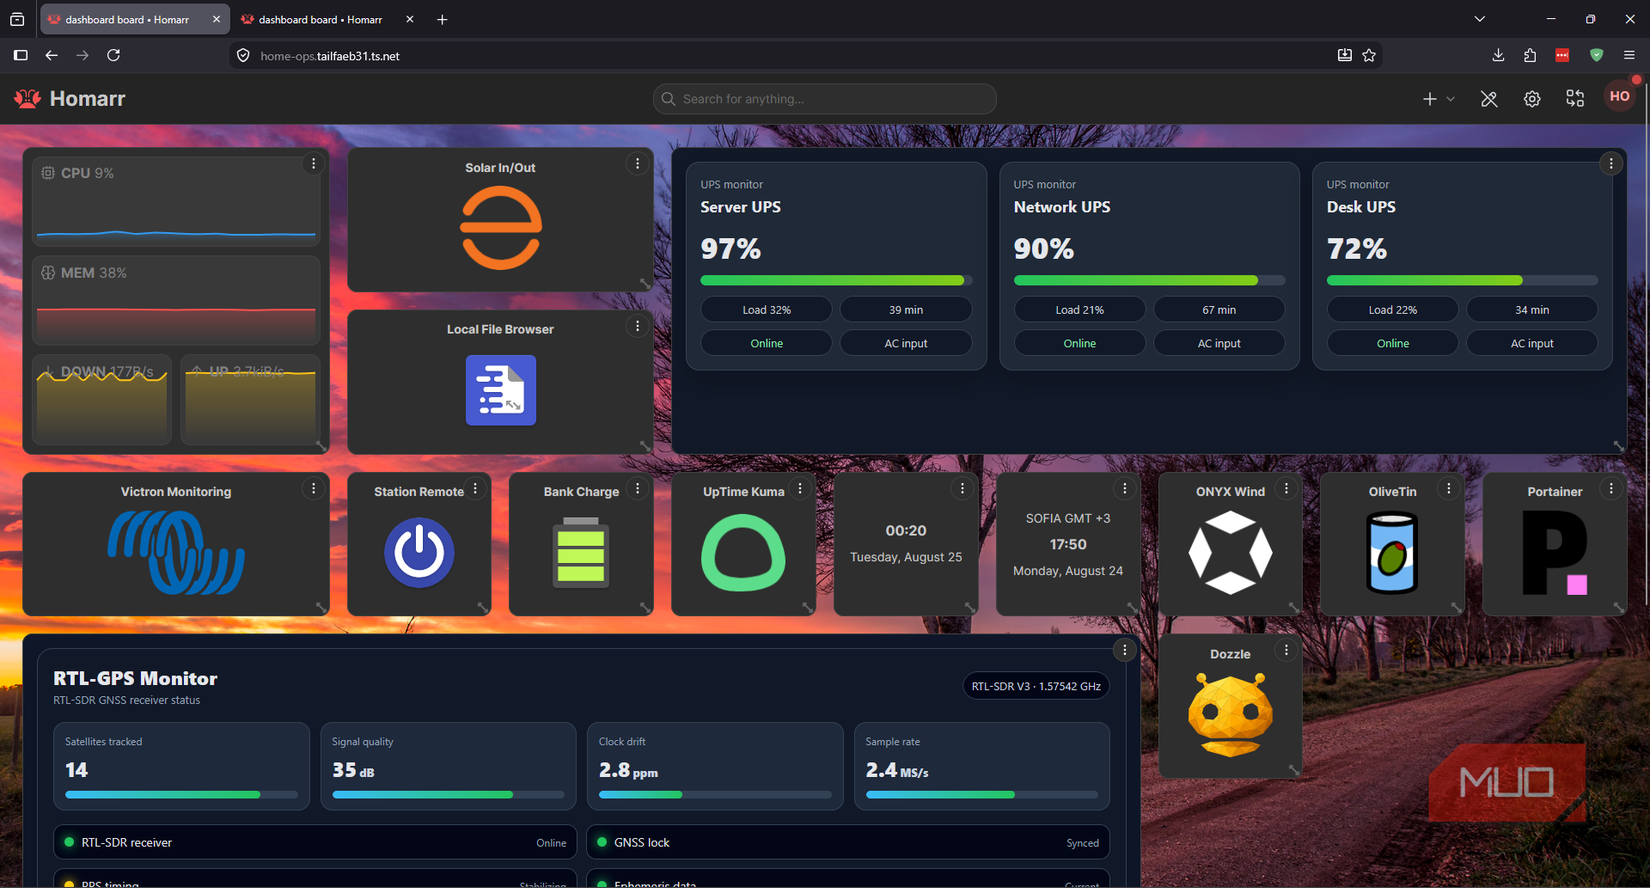This screenshot has width=1650, height=888.
Task: Click the MEM 38% graph
Action: 176,300
